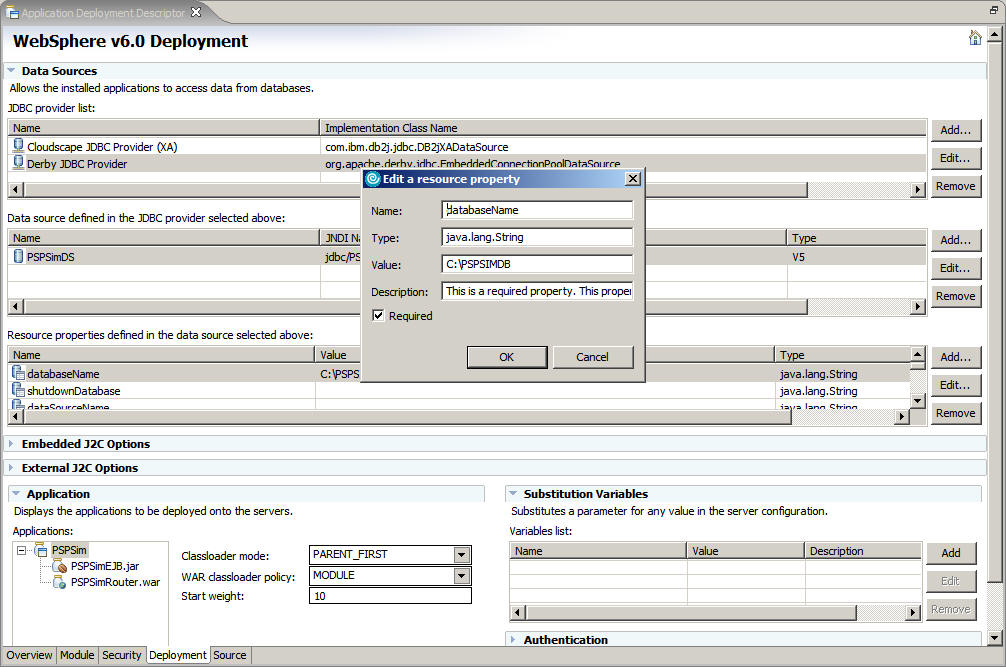Image resolution: width=1006 pixels, height=667 pixels.
Task: Click Remove beside the data source table
Action: (956, 296)
